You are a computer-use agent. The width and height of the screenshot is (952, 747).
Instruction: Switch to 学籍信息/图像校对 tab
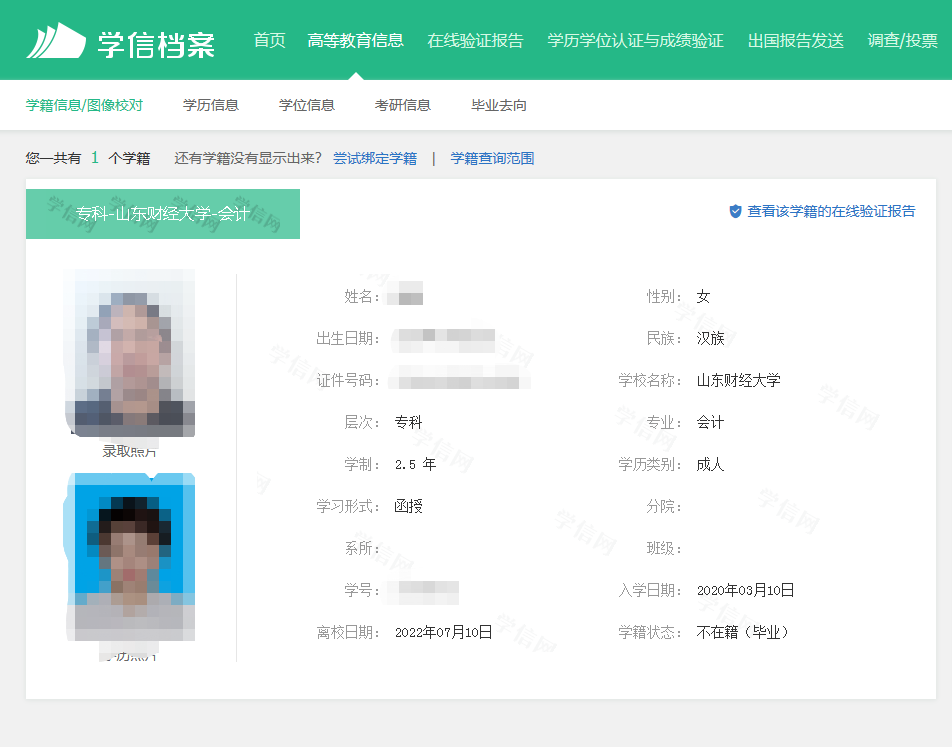(x=84, y=105)
